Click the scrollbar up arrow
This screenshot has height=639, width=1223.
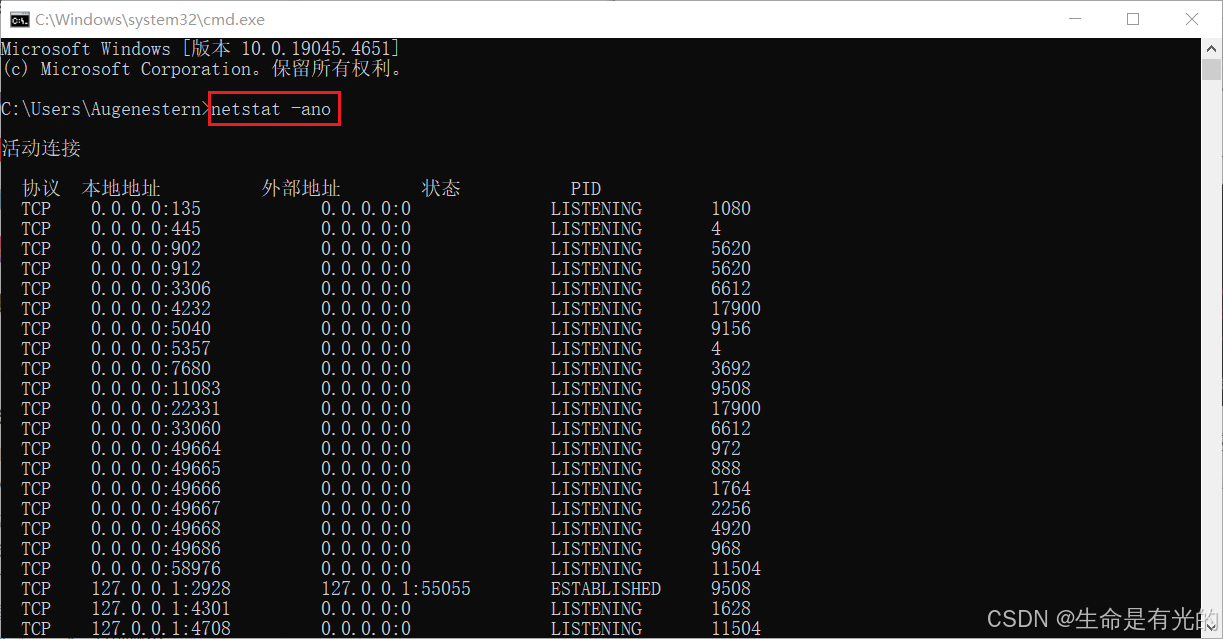[1212, 48]
